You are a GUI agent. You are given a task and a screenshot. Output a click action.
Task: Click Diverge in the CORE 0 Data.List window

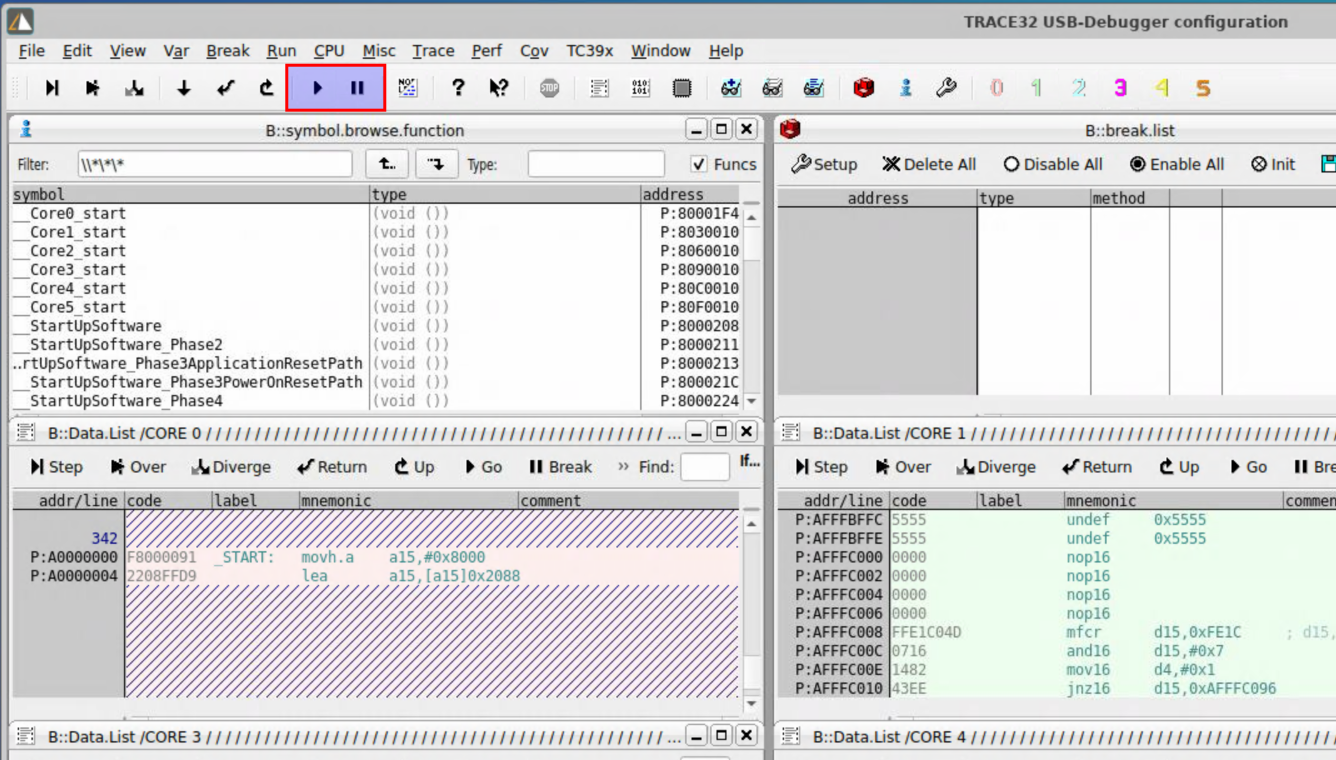click(231, 467)
